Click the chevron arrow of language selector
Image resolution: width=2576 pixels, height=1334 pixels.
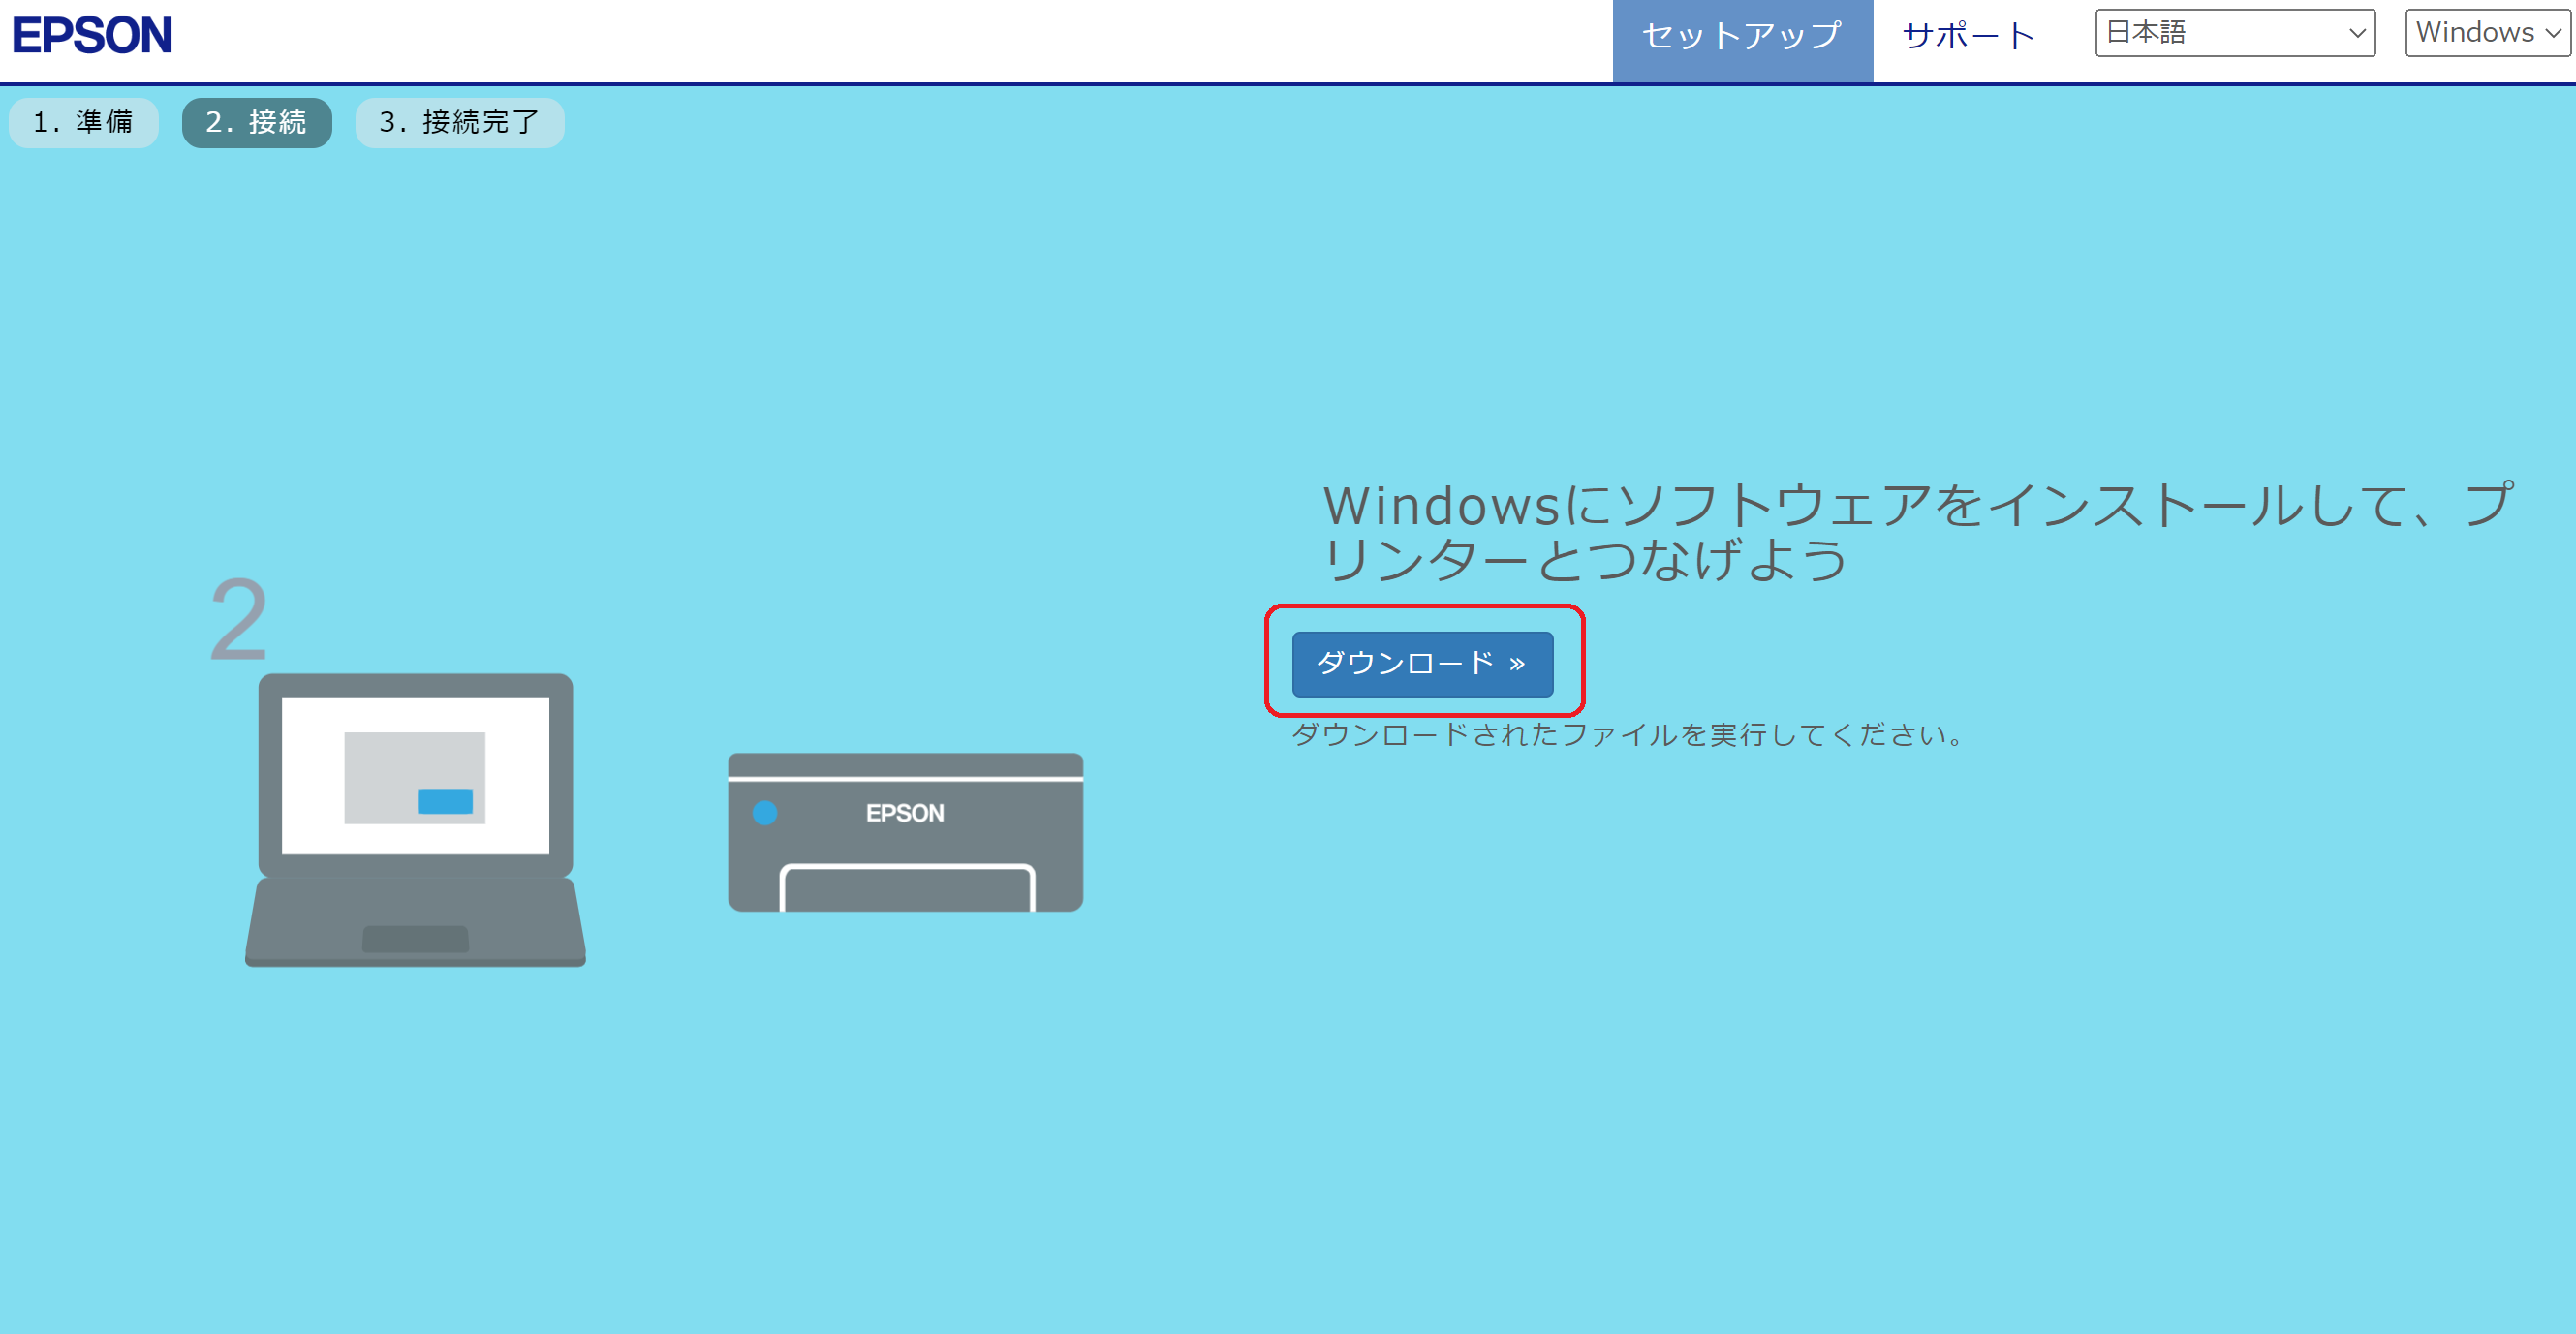coord(2357,33)
